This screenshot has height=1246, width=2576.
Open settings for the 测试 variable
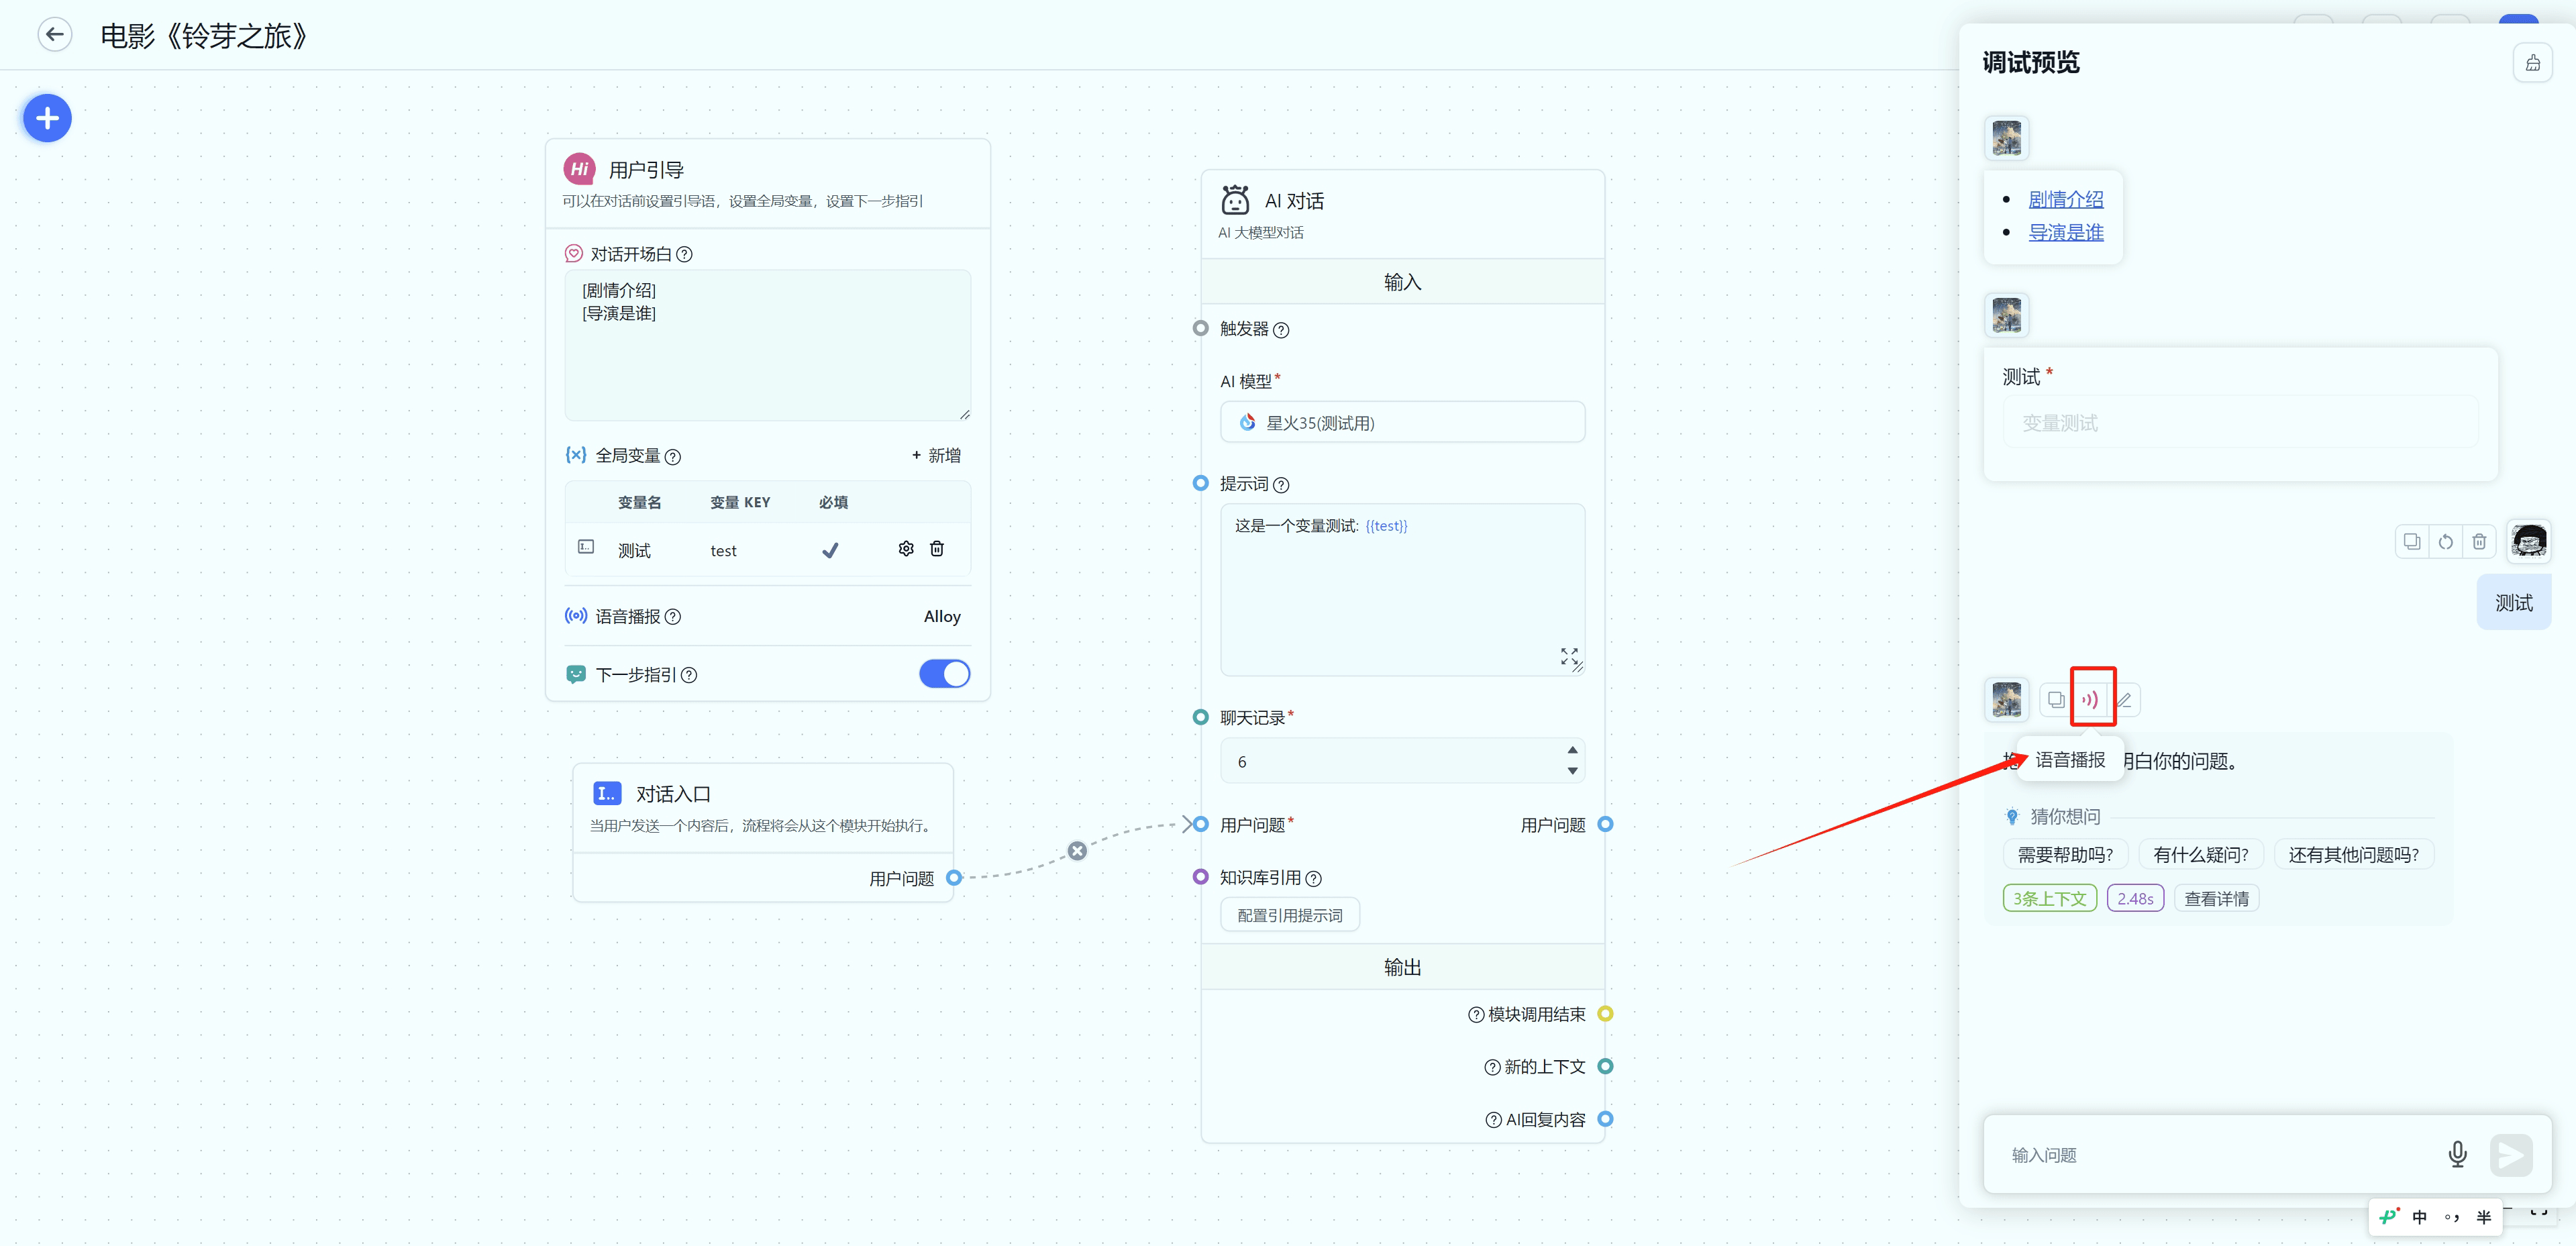905,549
